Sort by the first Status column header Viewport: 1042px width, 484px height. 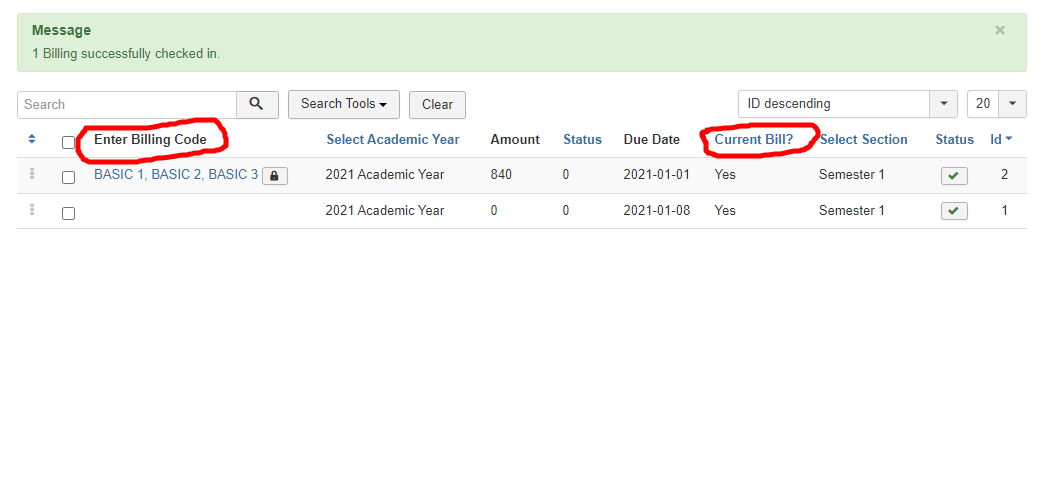[582, 140]
